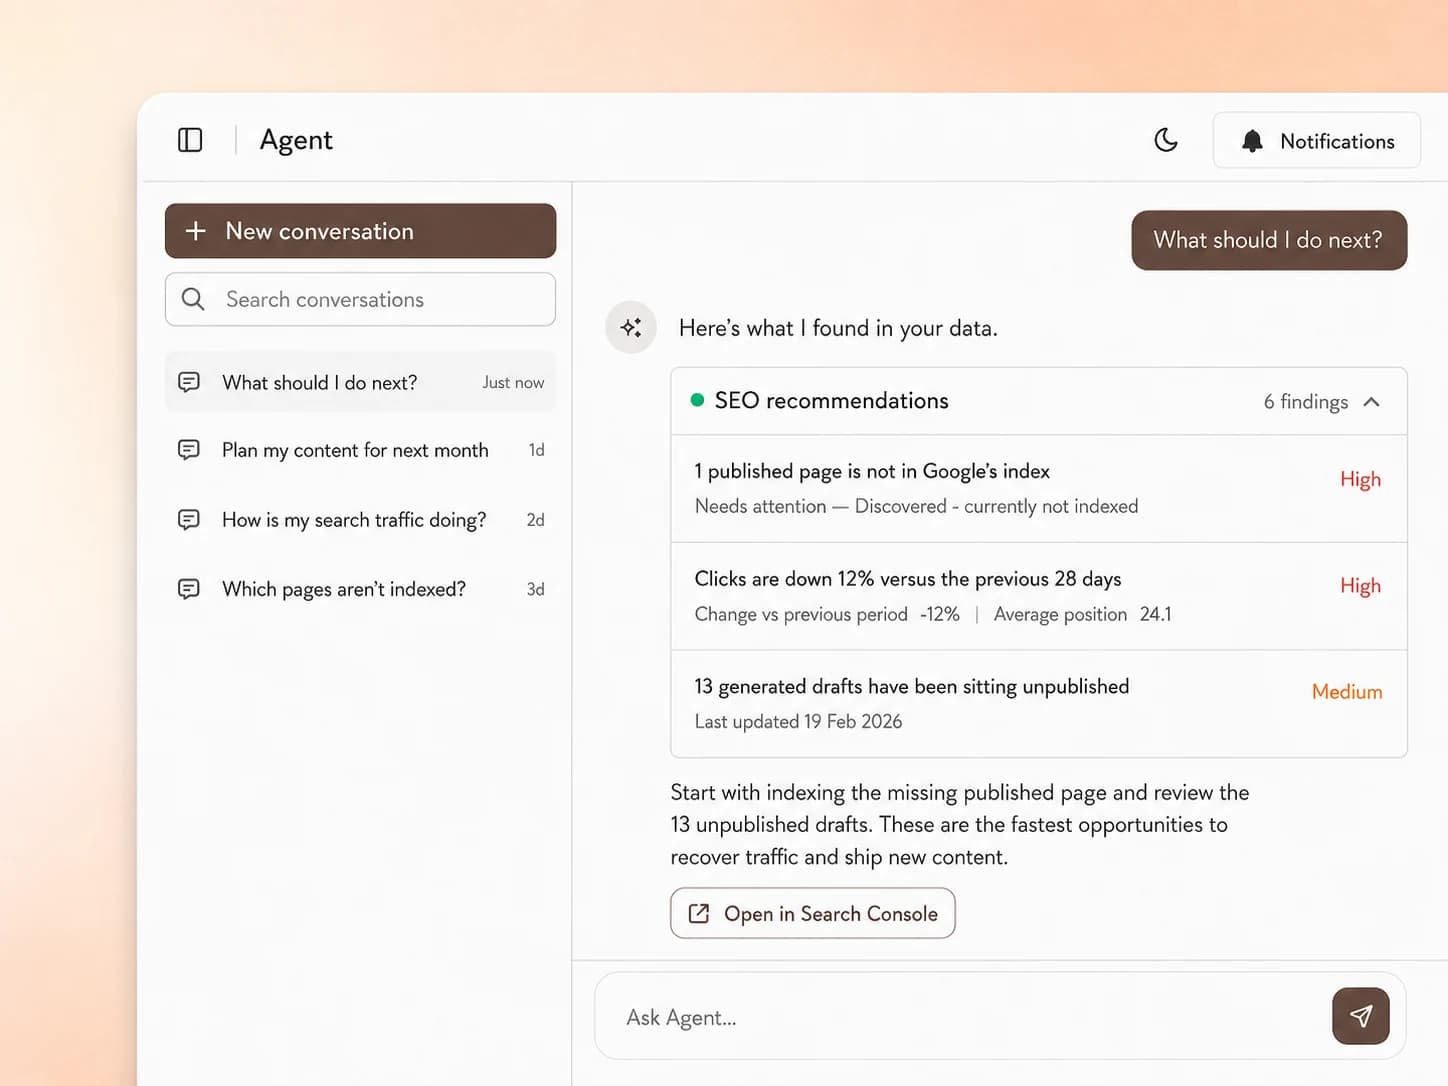Image resolution: width=1448 pixels, height=1086 pixels.
Task: Click 'Change vs previous period -12%' value
Action: (827, 614)
